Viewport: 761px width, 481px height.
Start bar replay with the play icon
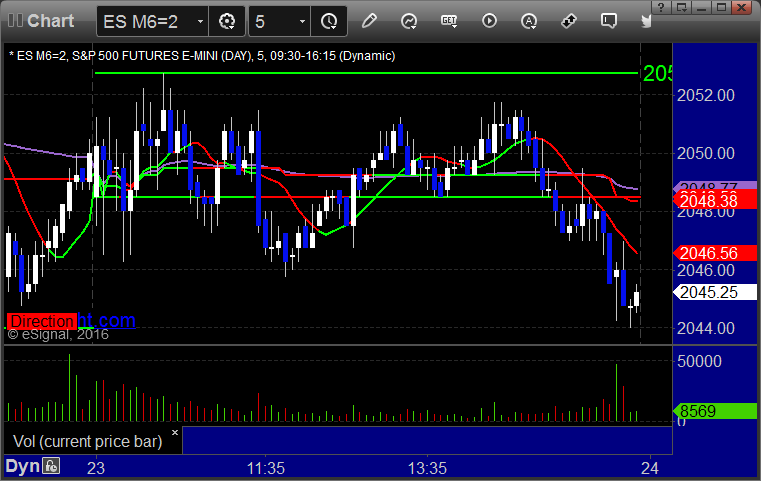(x=489, y=21)
